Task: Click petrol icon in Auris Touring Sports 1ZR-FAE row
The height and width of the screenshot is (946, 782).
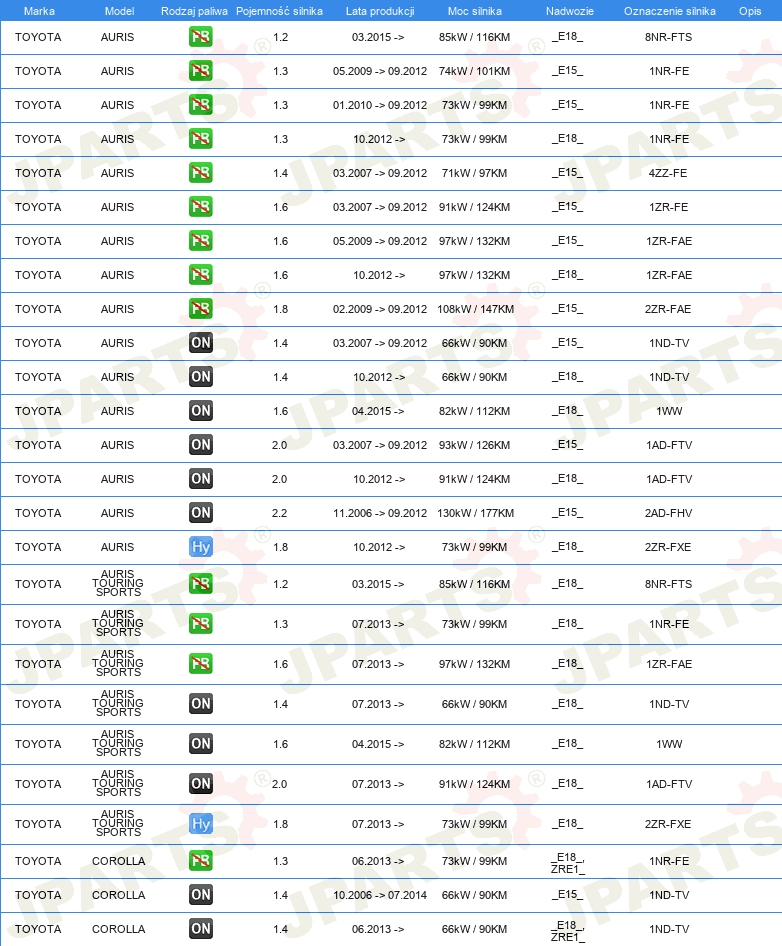Action: pos(200,664)
